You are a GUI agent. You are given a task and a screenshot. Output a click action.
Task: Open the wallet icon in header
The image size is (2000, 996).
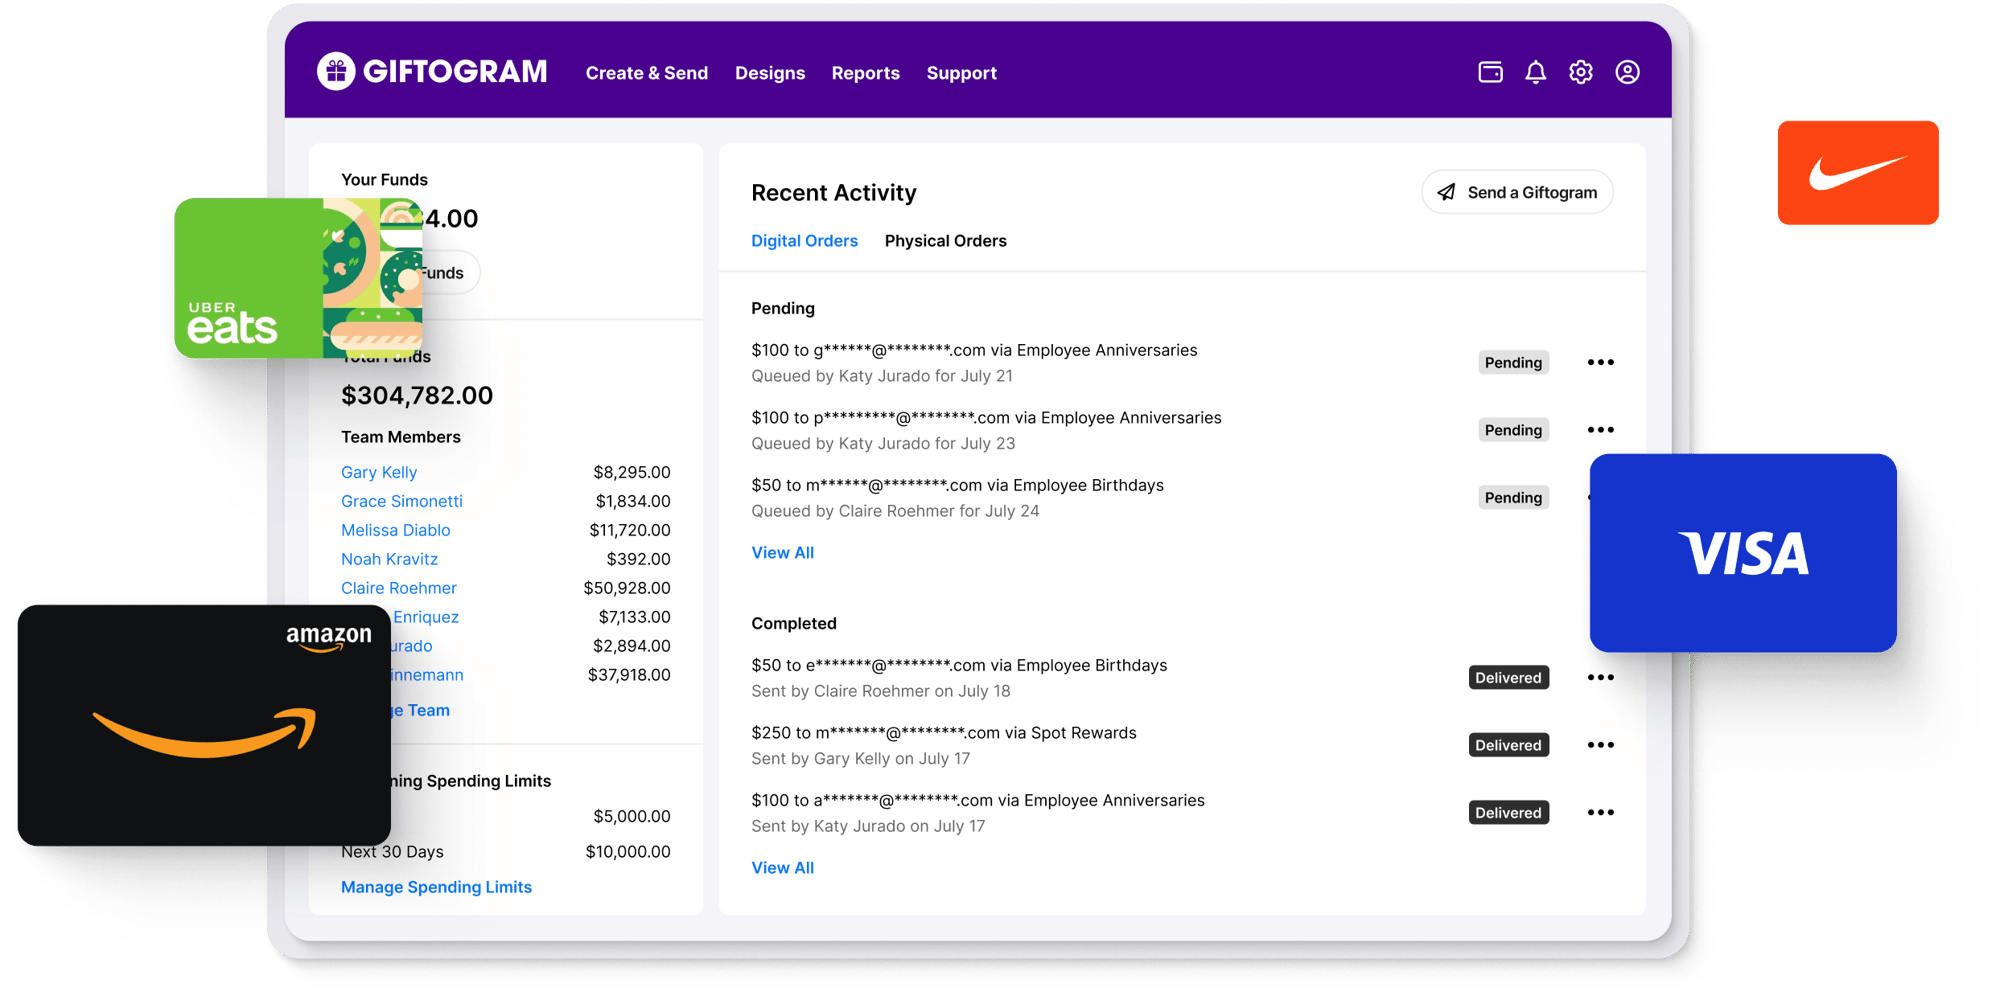point(1490,72)
